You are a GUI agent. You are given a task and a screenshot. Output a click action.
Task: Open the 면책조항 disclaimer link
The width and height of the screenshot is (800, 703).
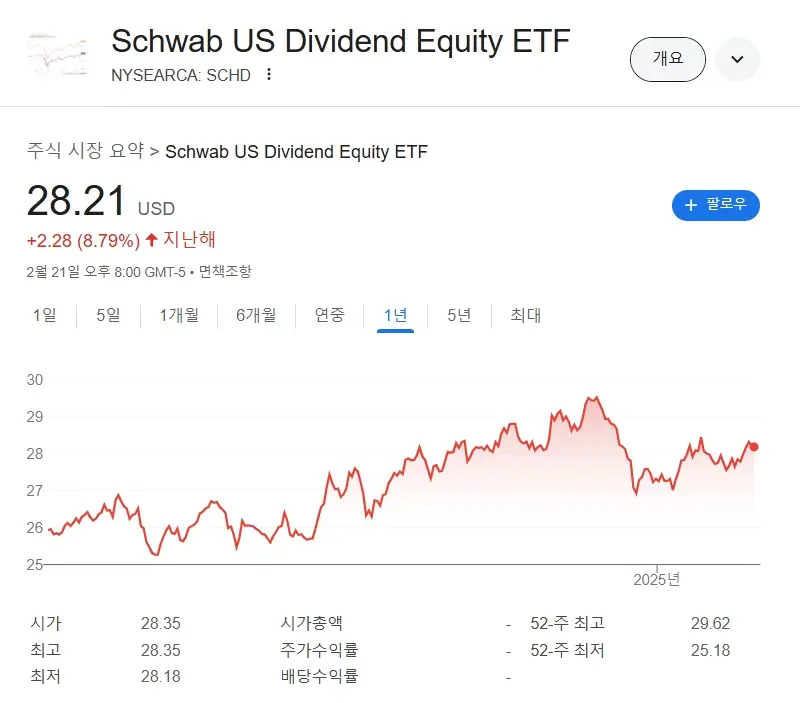pos(225,271)
